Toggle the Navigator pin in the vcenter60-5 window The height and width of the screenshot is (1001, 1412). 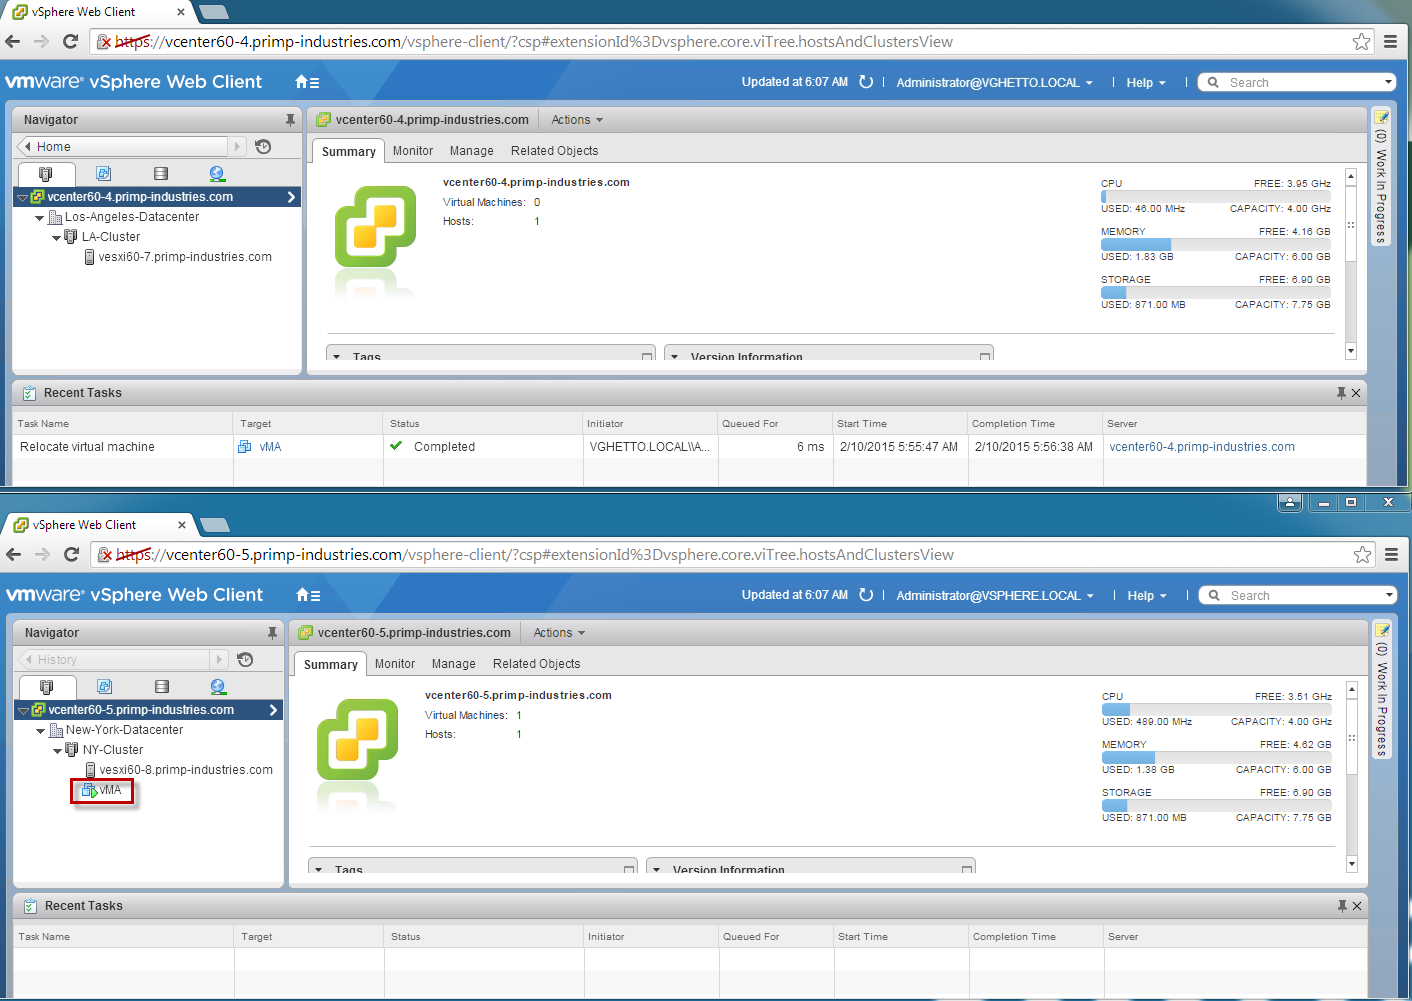click(272, 633)
